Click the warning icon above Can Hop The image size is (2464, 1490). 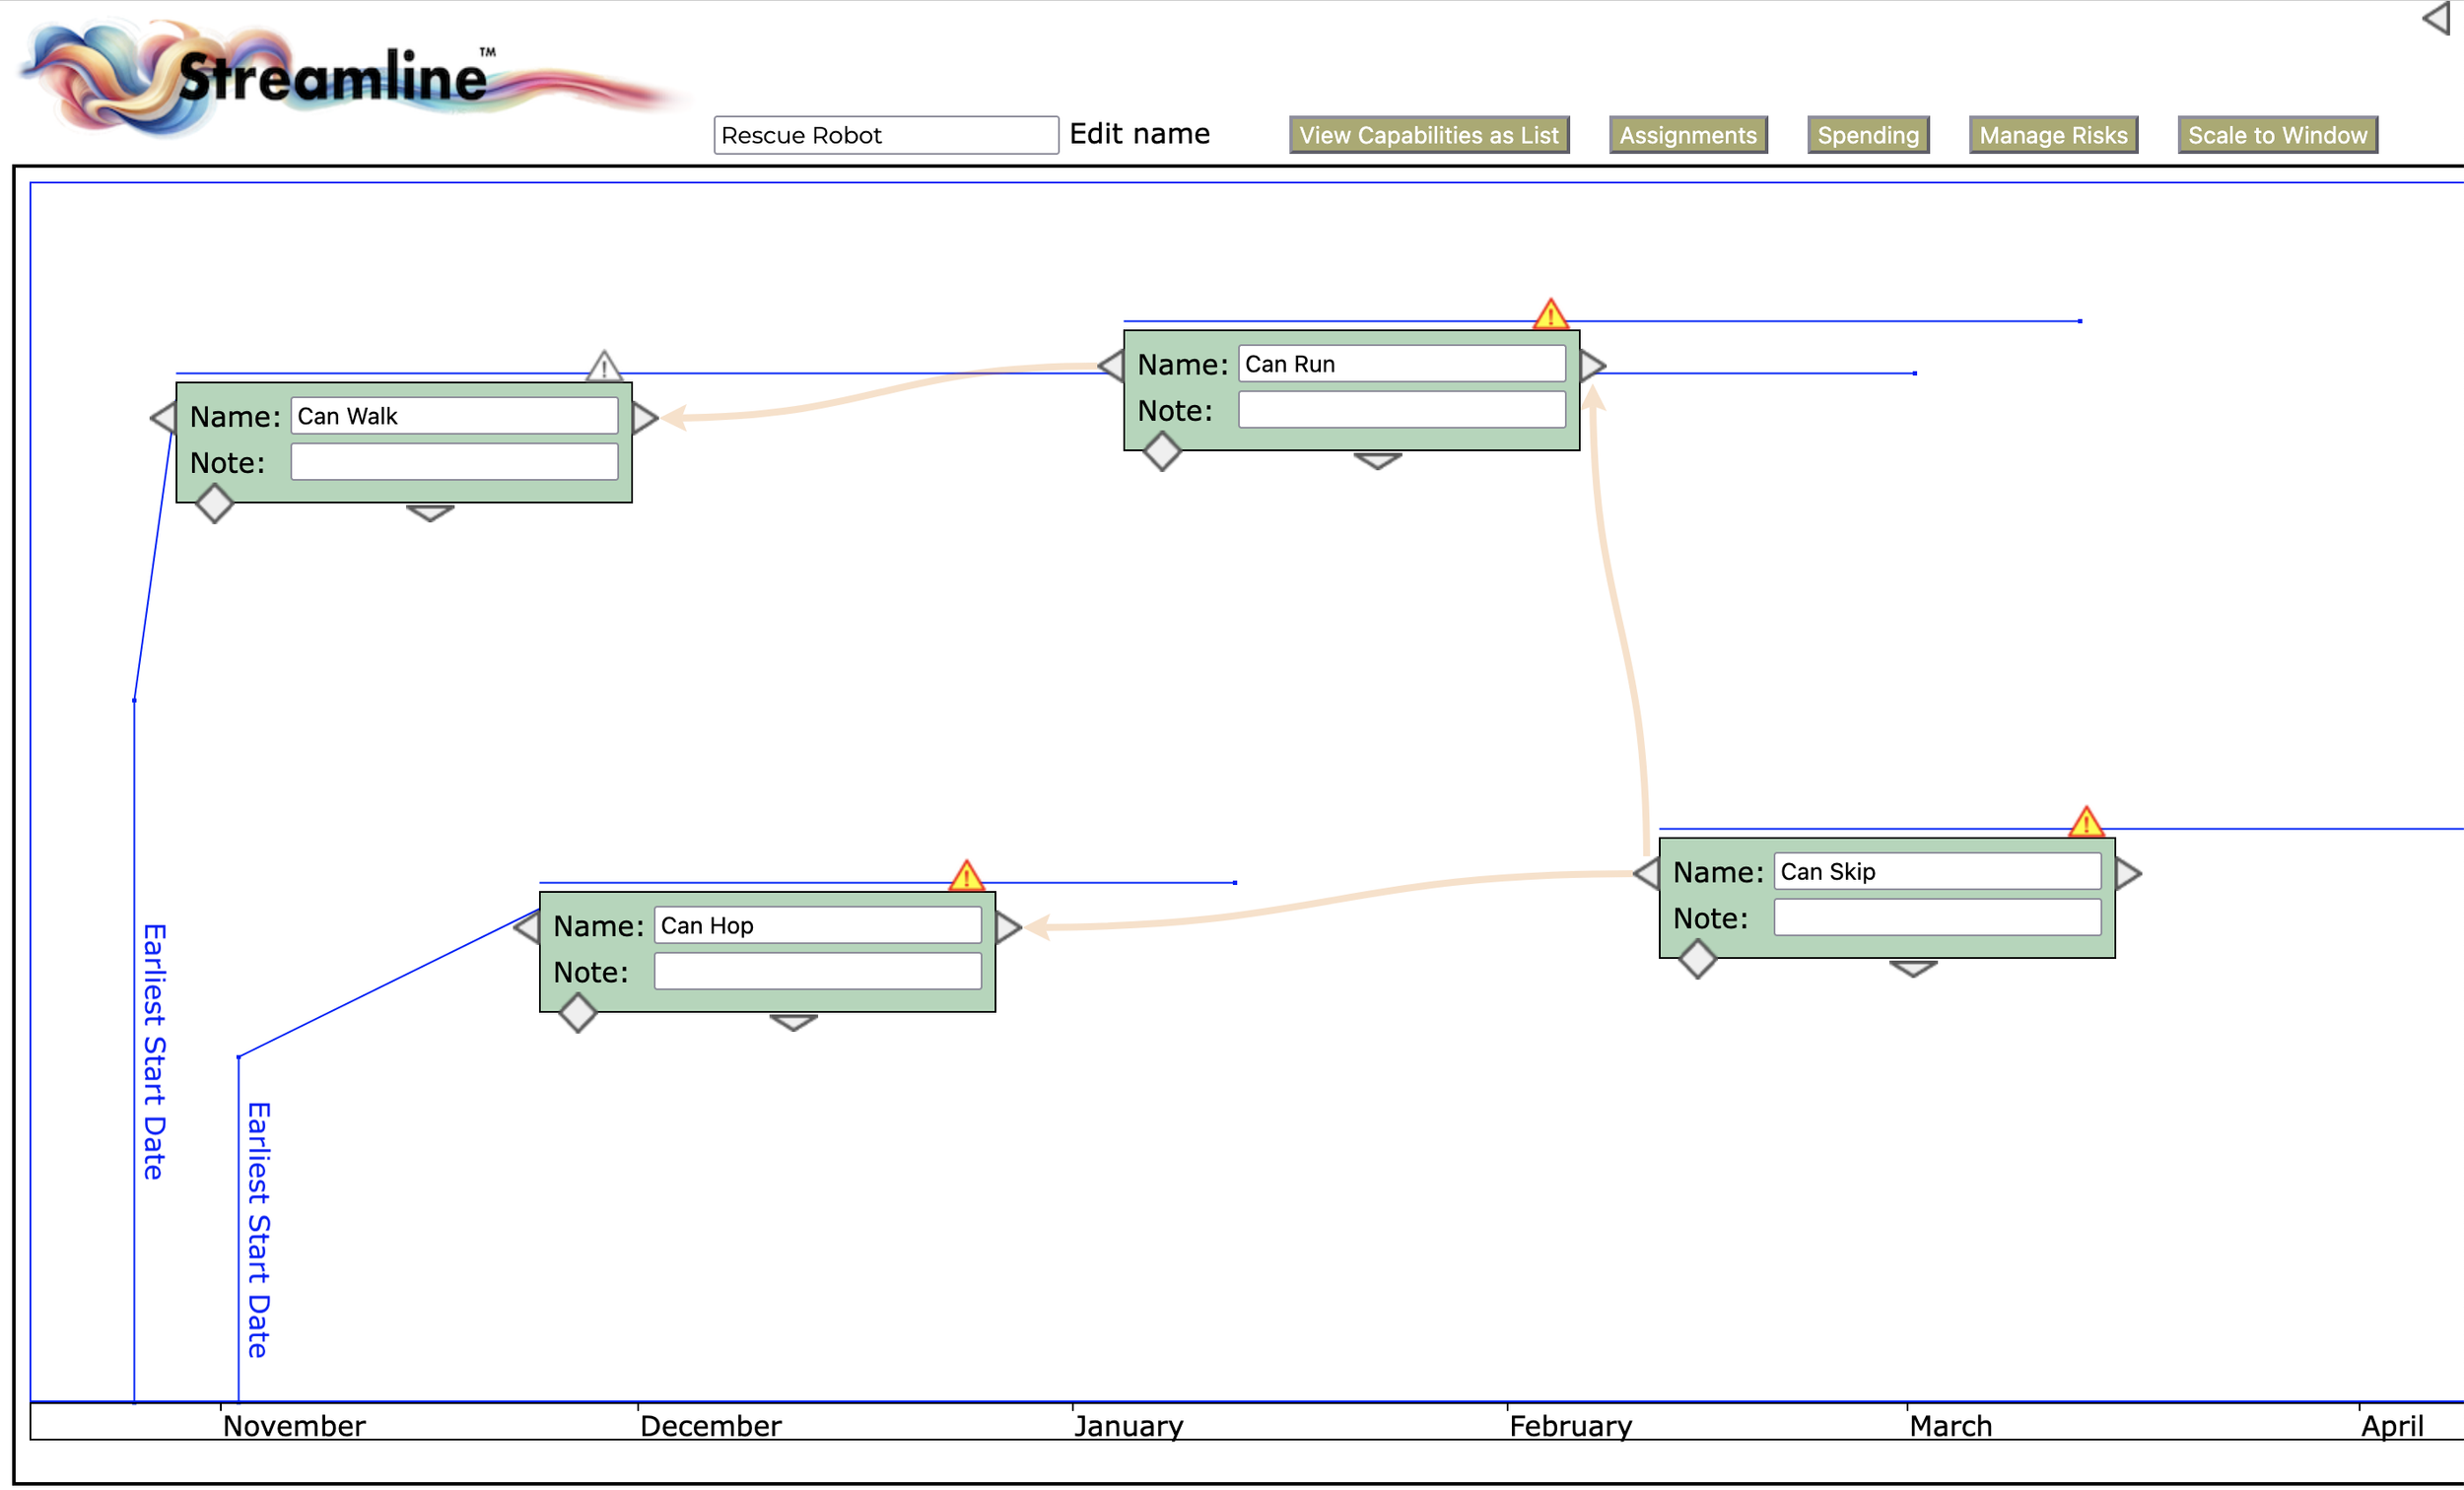pos(966,877)
